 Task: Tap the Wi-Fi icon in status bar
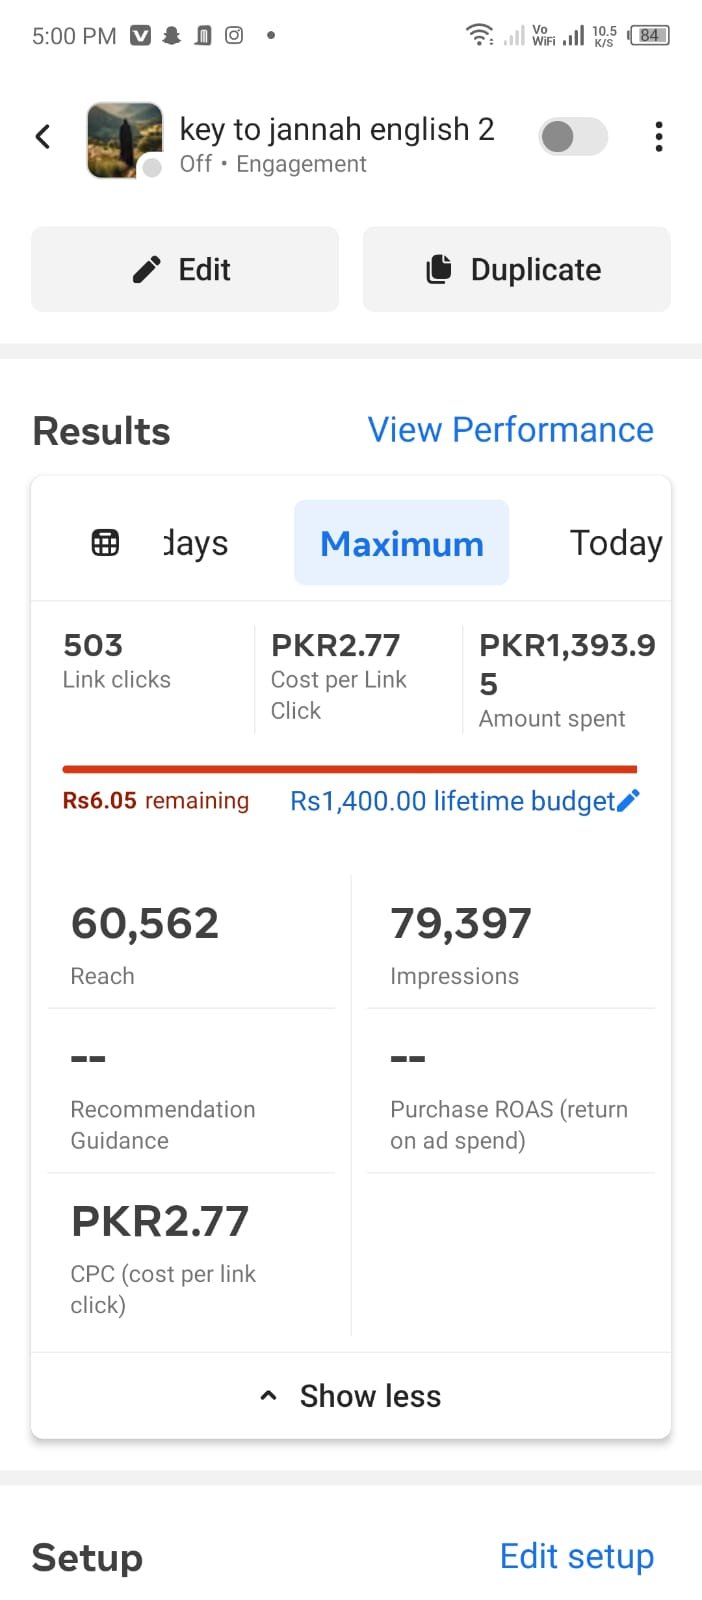coord(479,36)
